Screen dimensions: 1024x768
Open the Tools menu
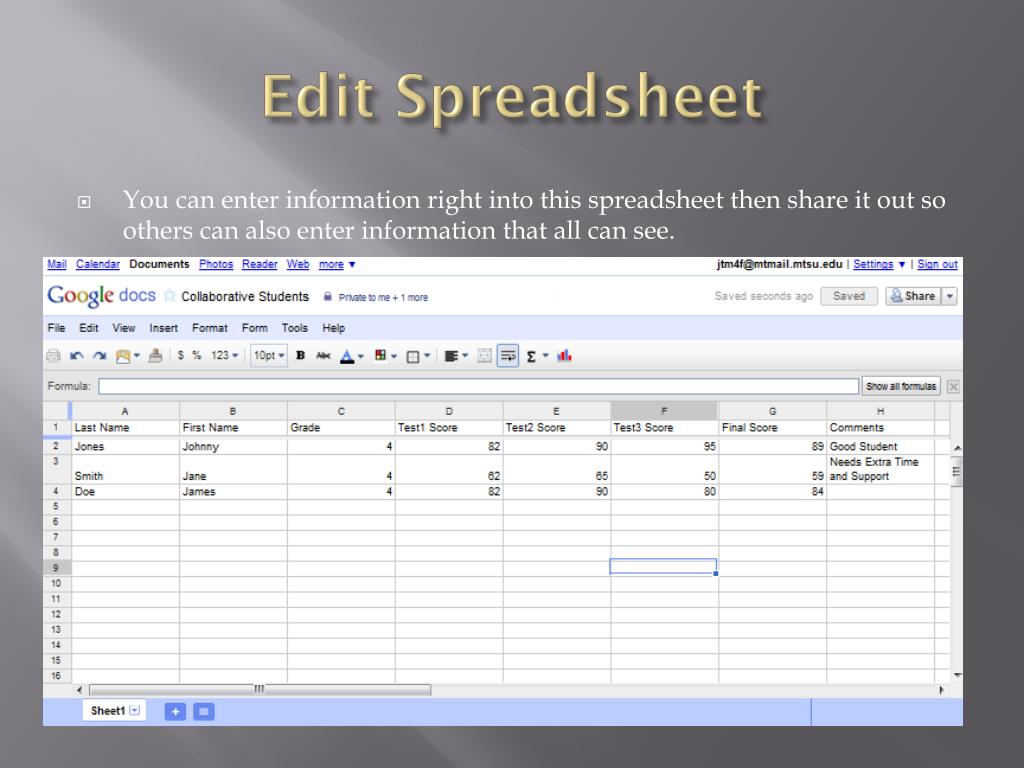click(x=295, y=328)
